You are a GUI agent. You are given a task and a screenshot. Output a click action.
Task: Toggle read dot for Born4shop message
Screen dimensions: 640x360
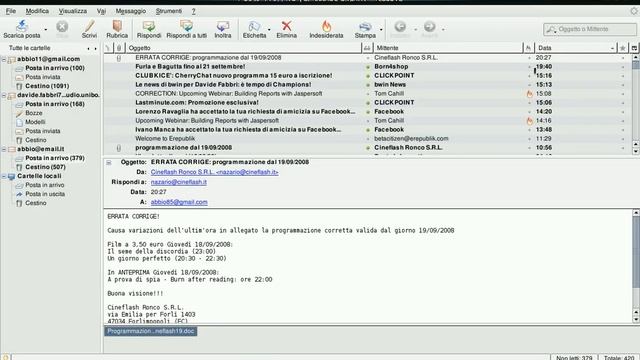click(368, 67)
